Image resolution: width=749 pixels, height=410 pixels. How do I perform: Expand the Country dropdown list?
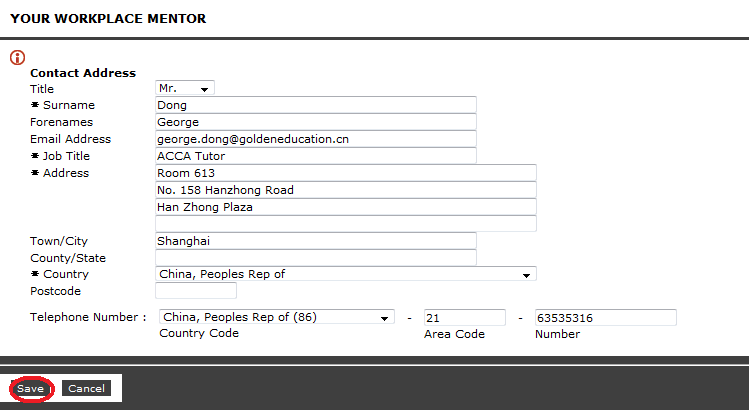346,274
